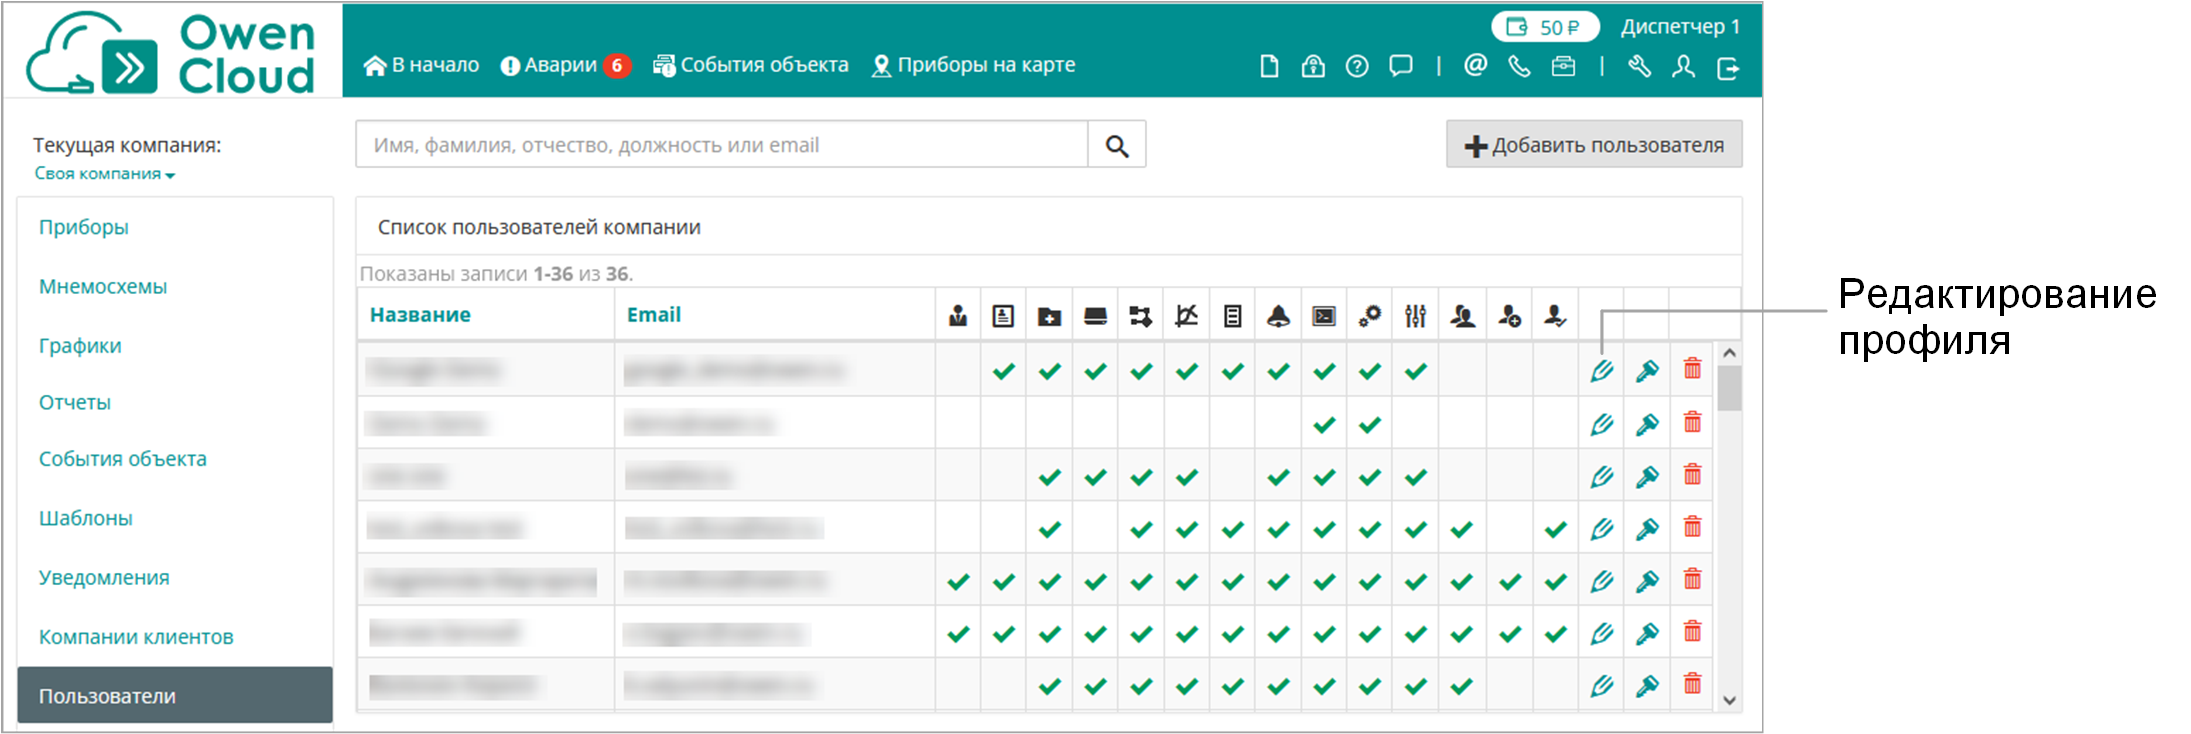Click the phone icon in top bar
The height and width of the screenshot is (734, 2191).
tap(1519, 67)
